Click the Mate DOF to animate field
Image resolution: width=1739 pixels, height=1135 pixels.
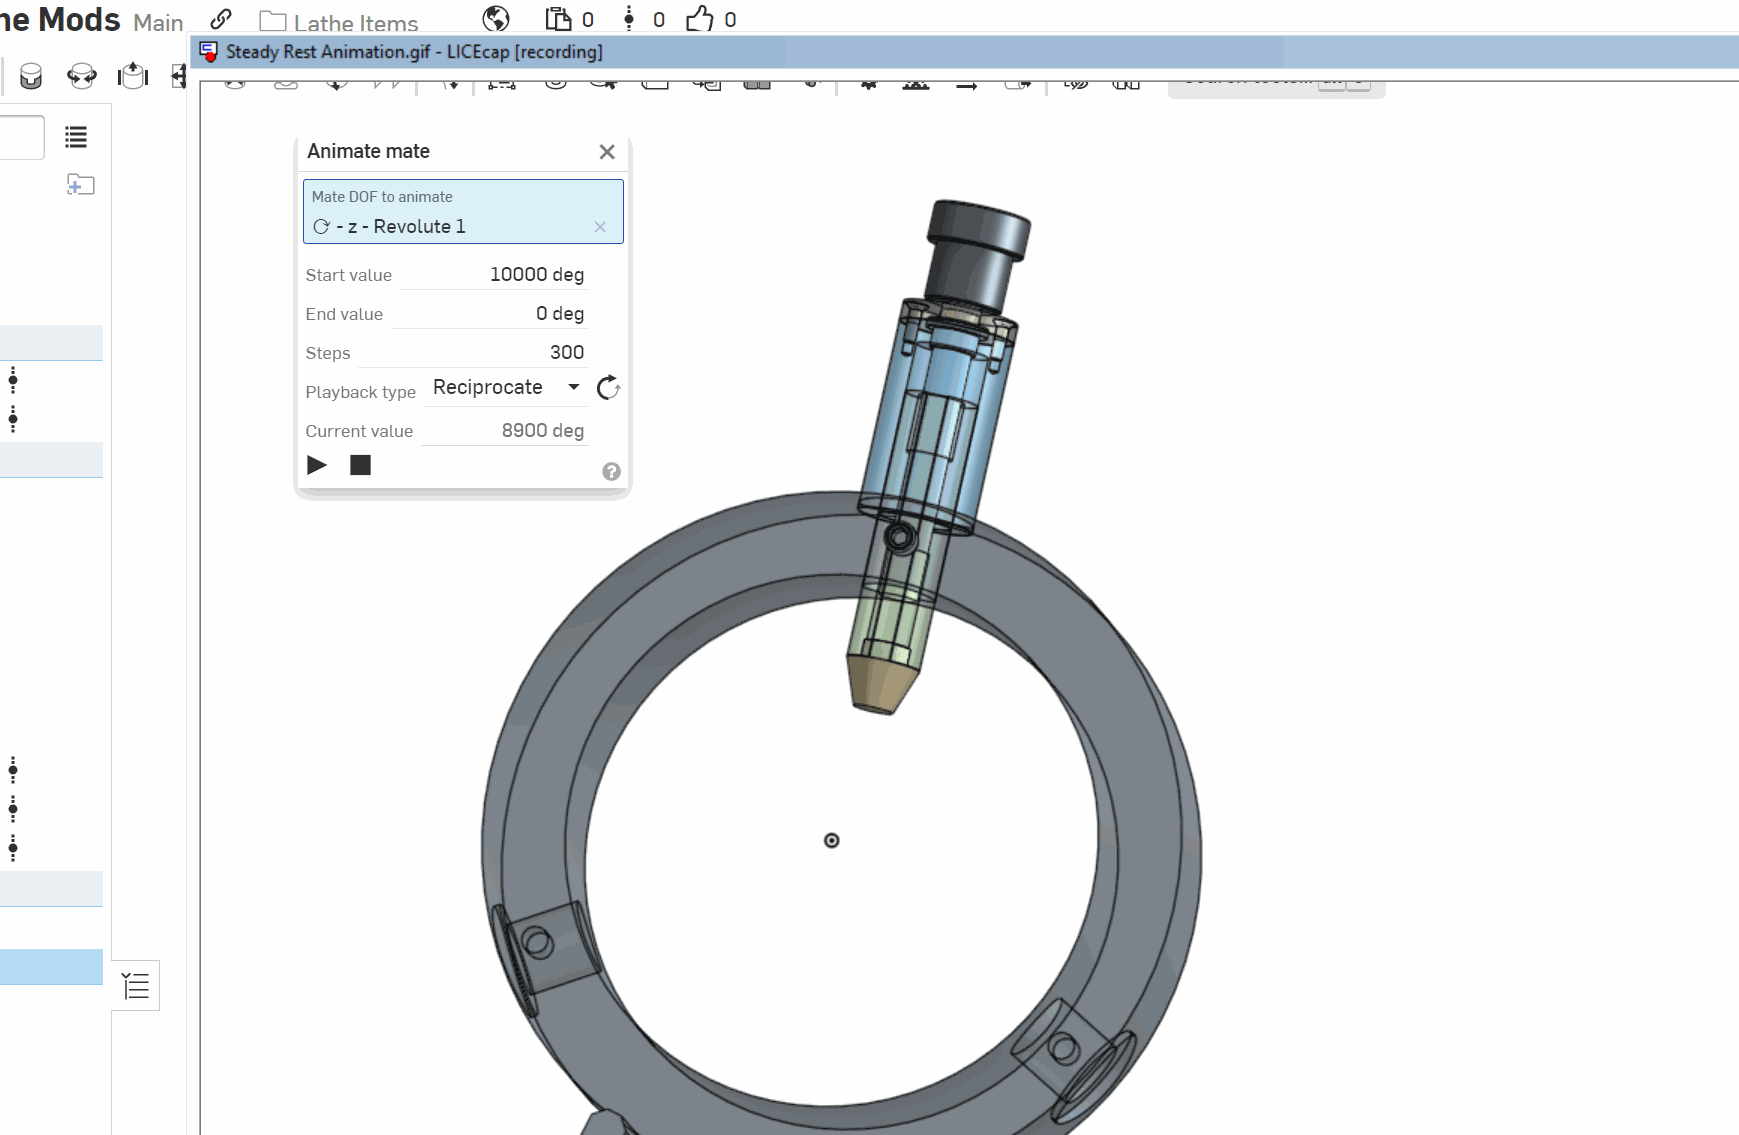(x=463, y=211)
